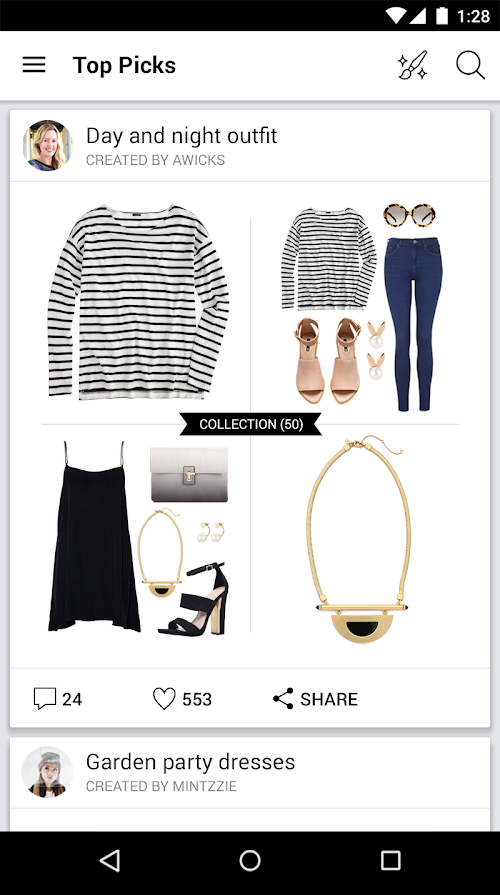Select the large striped long-sleeve shirt image
The height and width of the screenshot is (895, 500).
138,302
